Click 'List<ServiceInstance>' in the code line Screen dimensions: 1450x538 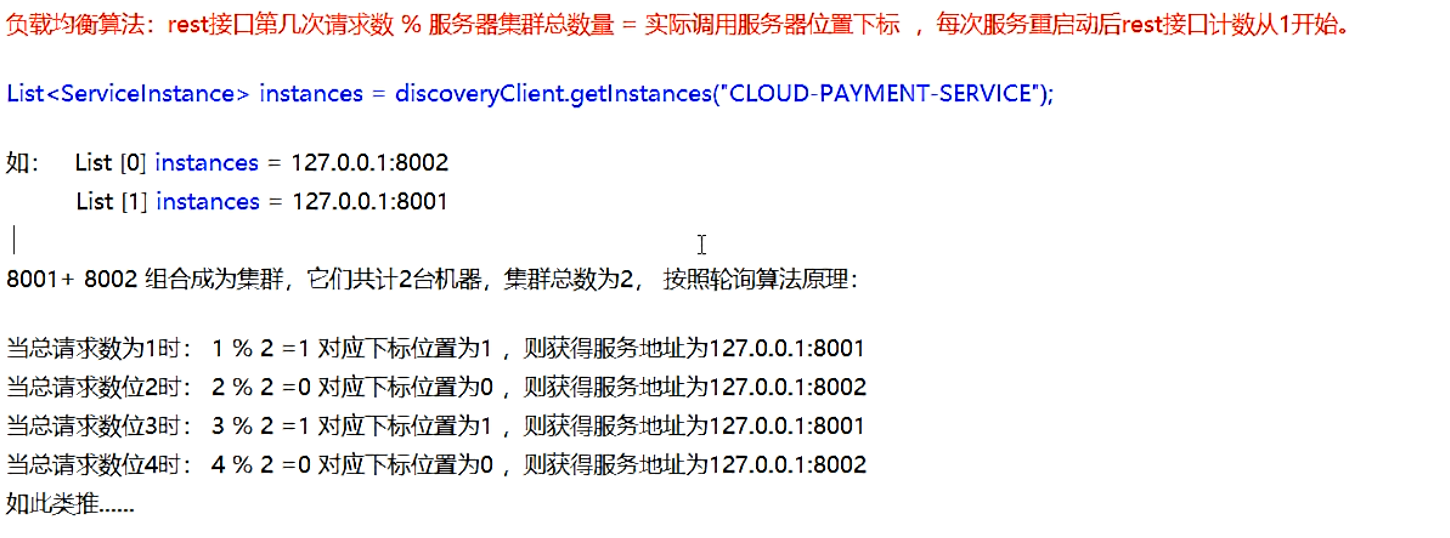point(128,94)
